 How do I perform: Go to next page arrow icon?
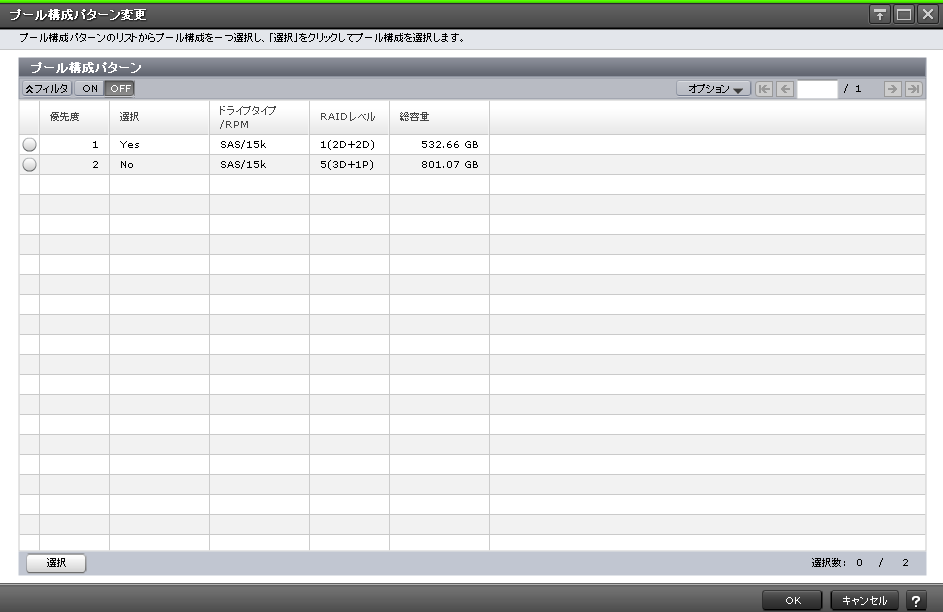[892, 89]
